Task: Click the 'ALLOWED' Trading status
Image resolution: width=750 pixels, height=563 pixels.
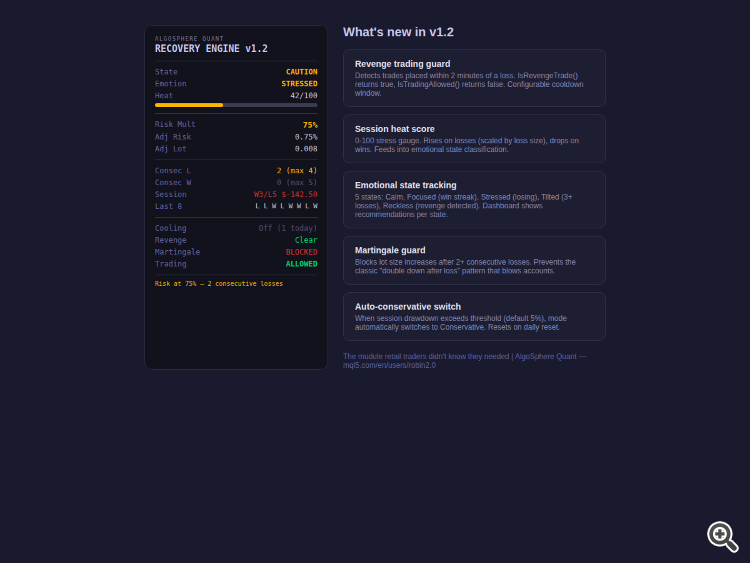Action: (x=301, y=264)
